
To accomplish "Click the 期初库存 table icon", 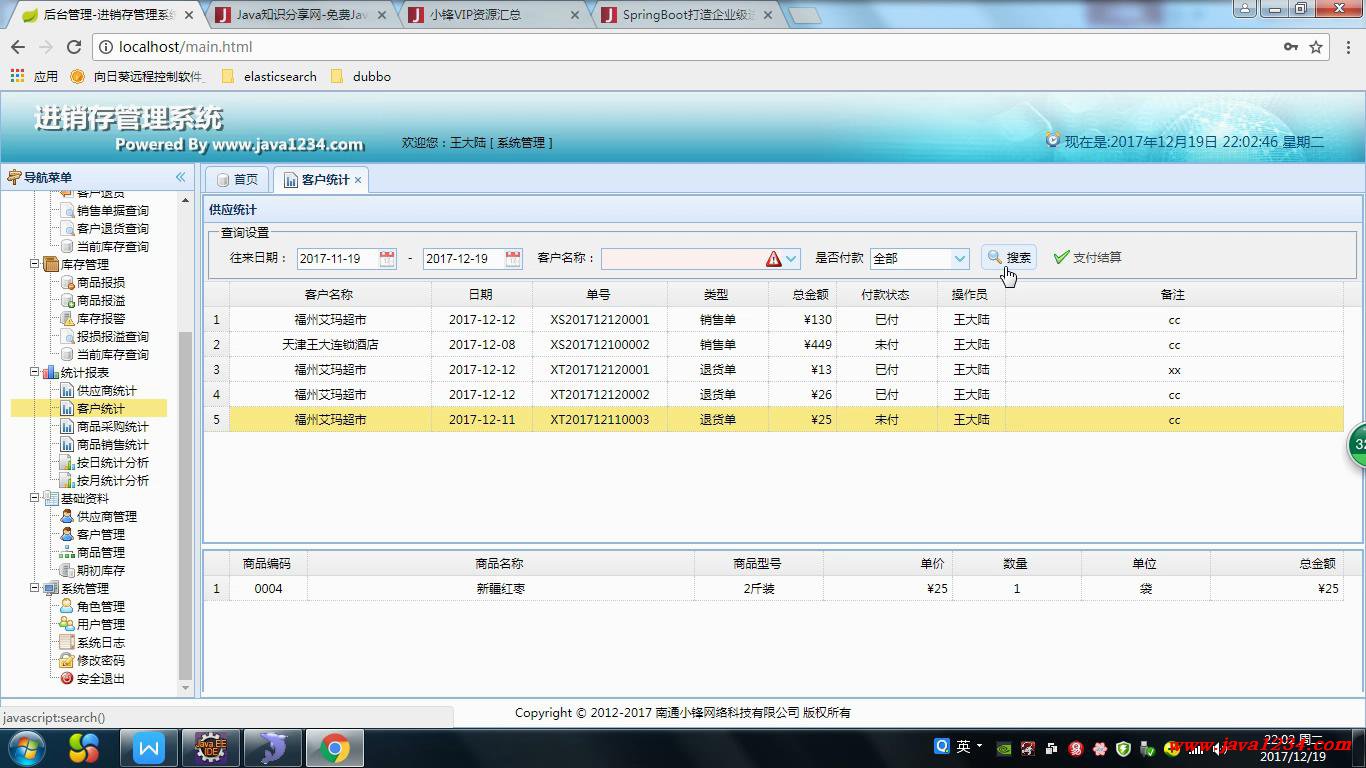I will point(67,571).
